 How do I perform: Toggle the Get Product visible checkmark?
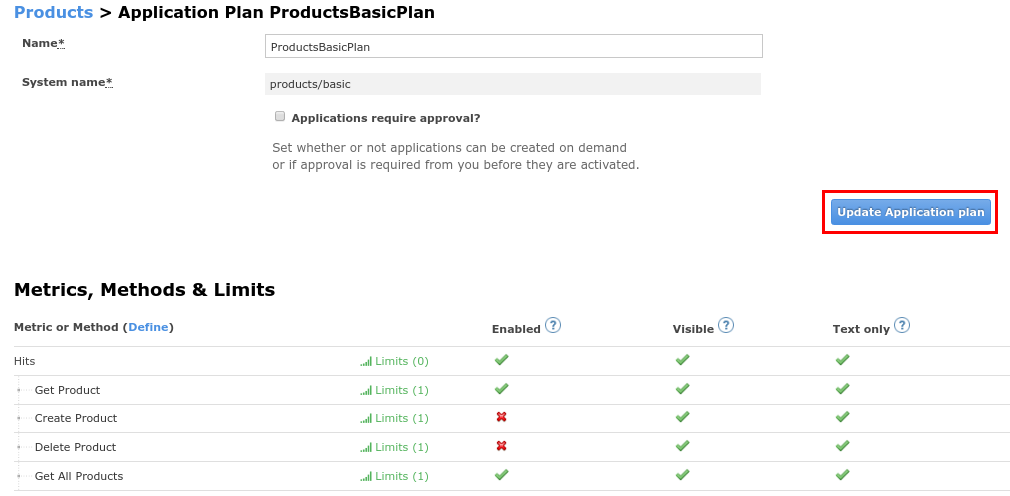pos(682,389)
